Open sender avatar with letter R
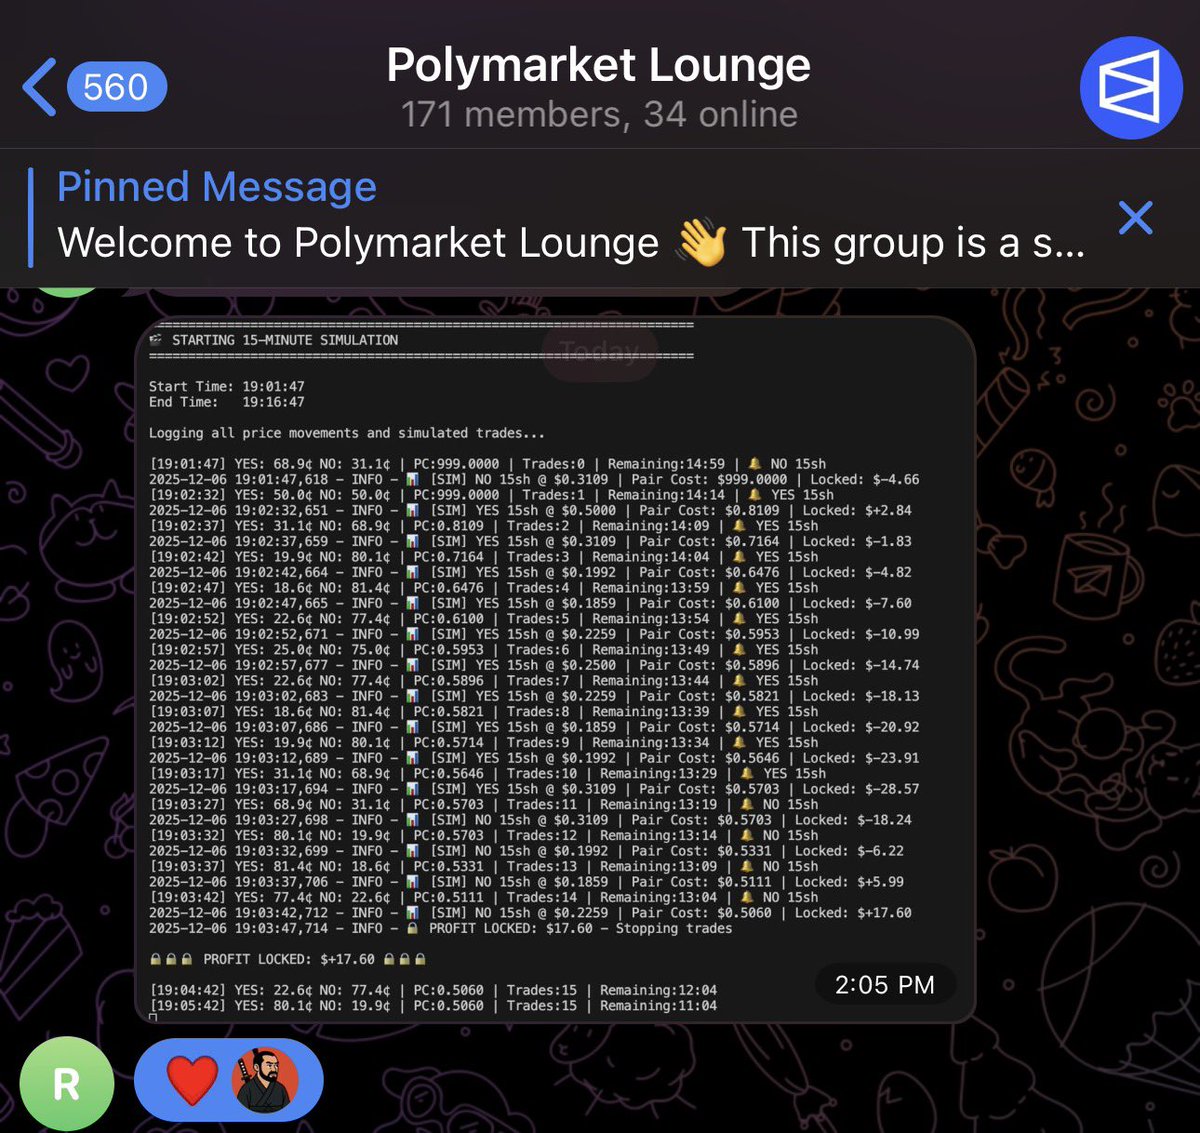The height and width of the screenshot is (1133, 1200). (x=66, y=1083)
